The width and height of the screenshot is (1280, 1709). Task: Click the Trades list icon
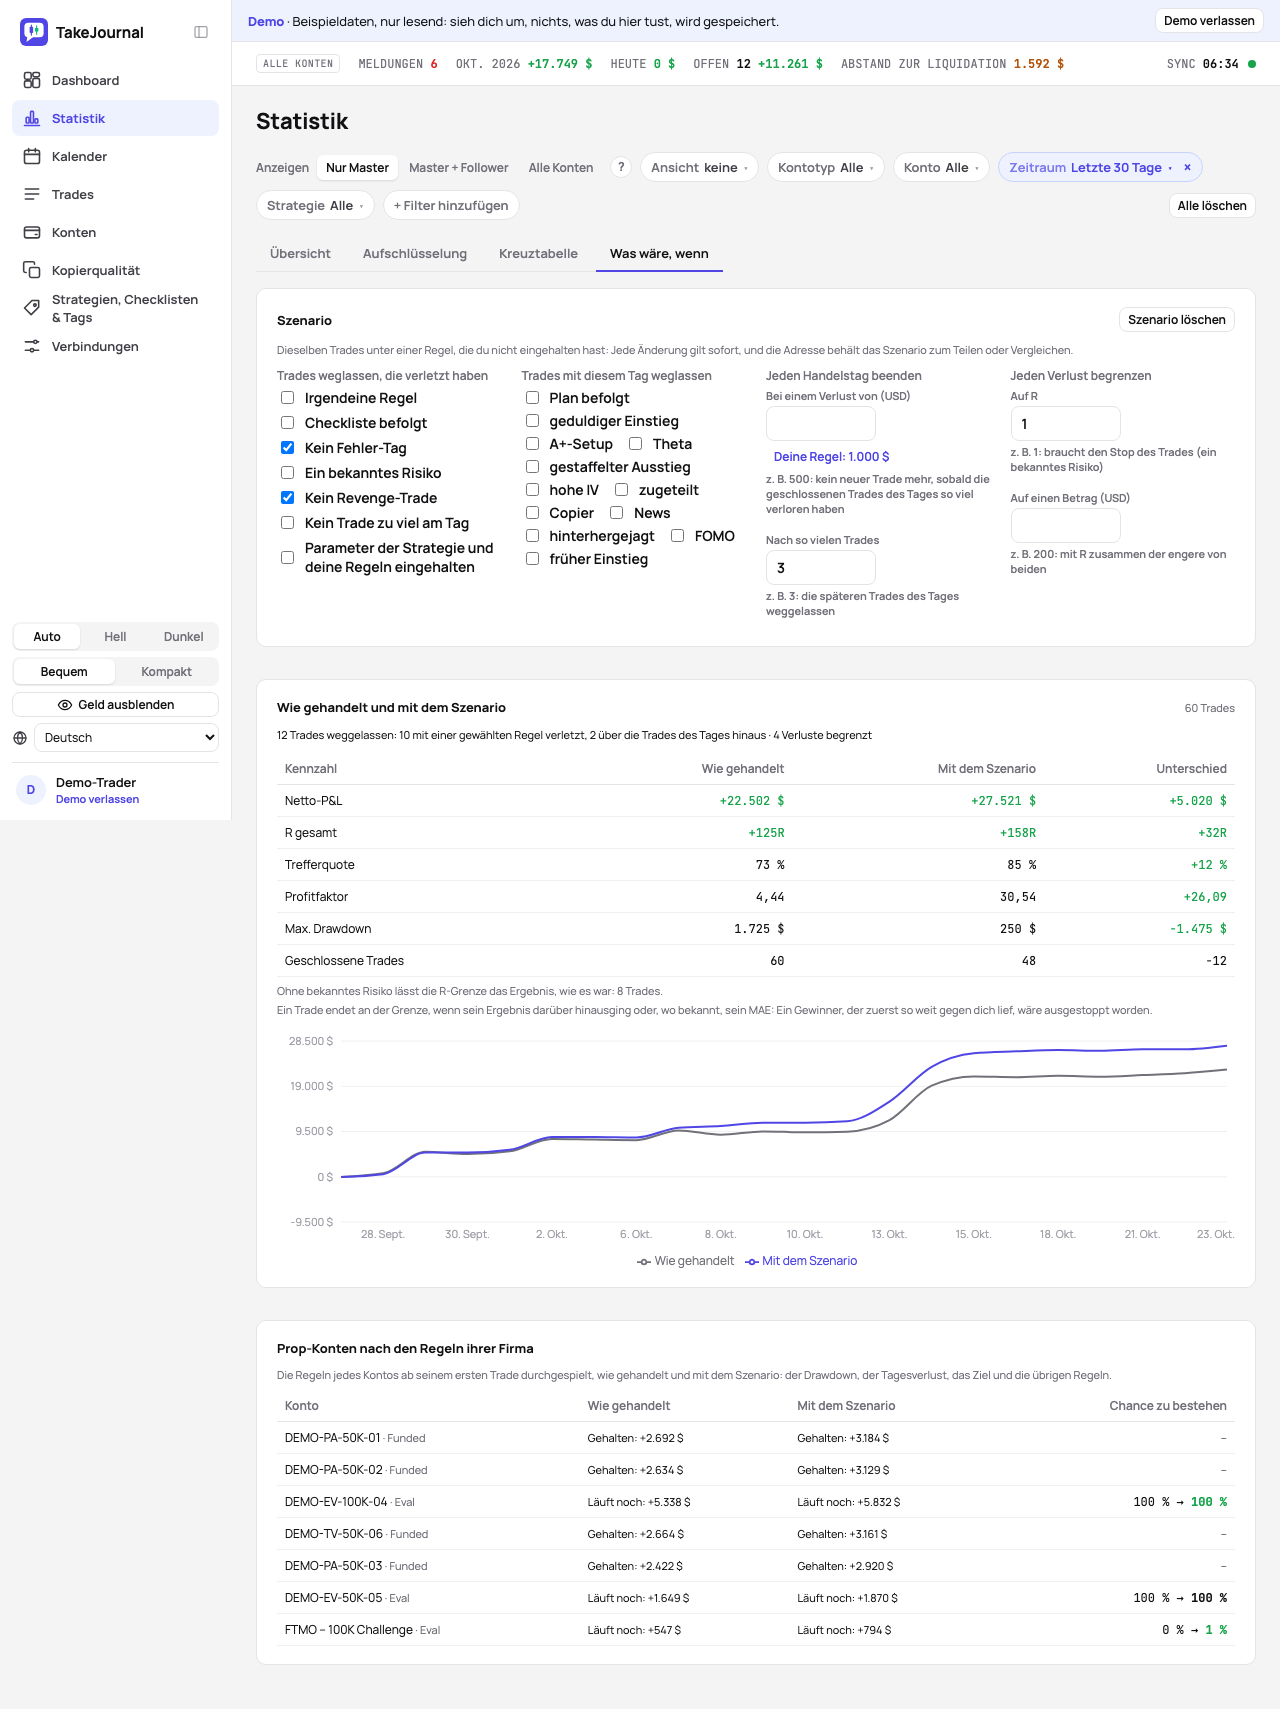(x=32, y=194)
